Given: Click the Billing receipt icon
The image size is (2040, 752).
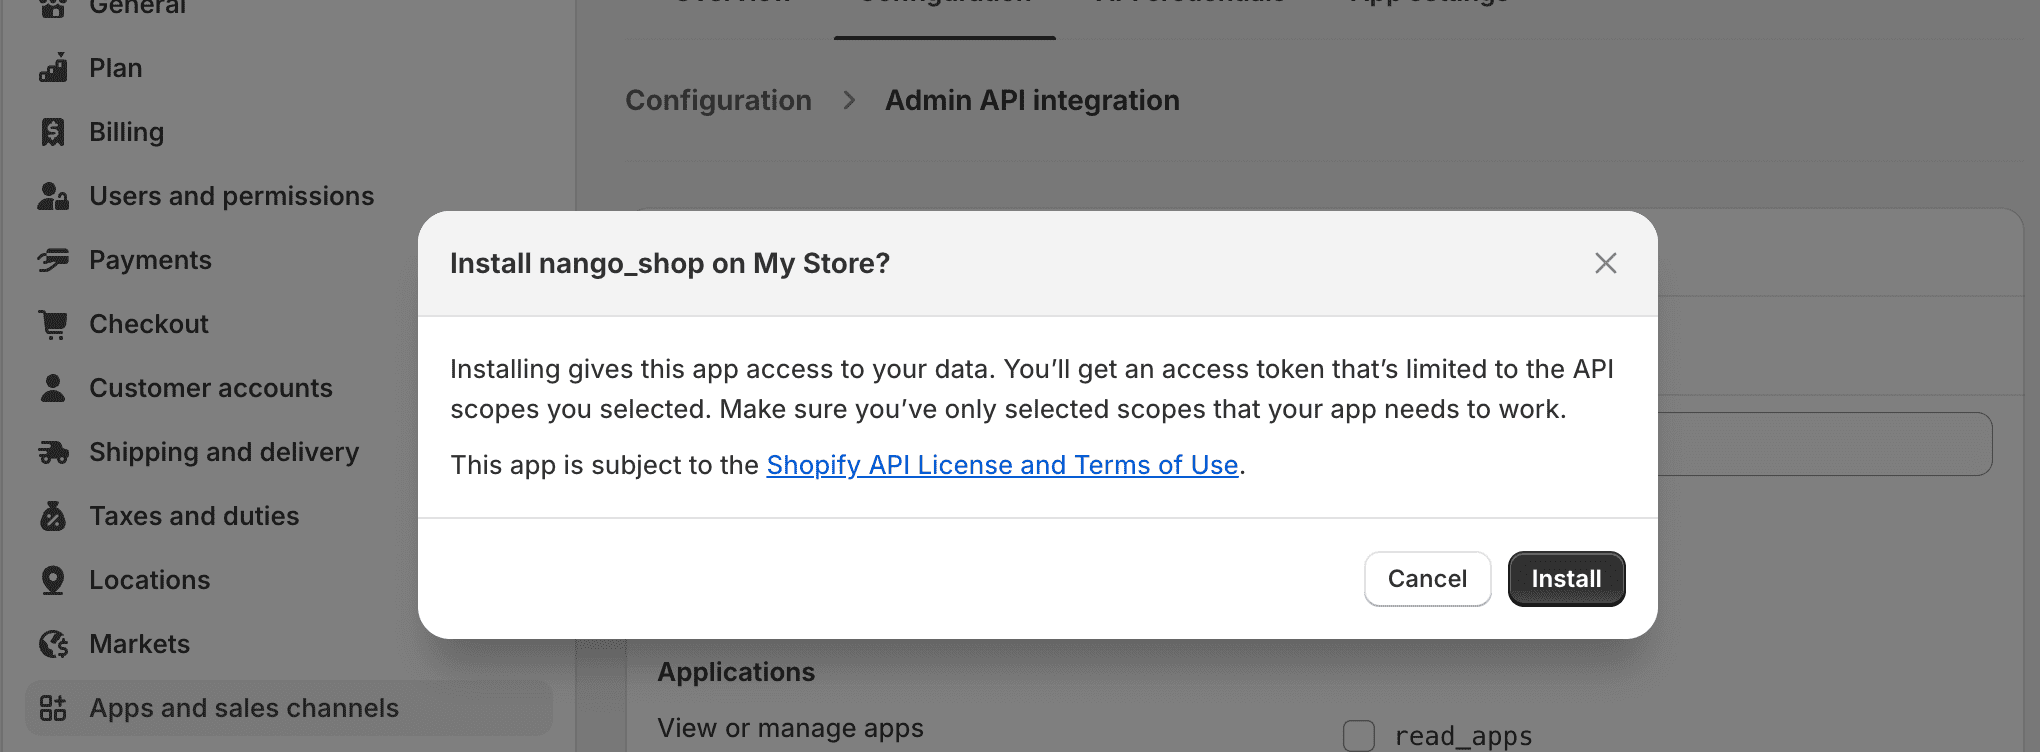Looking at the screenshot, I should (x=53, y=132).
